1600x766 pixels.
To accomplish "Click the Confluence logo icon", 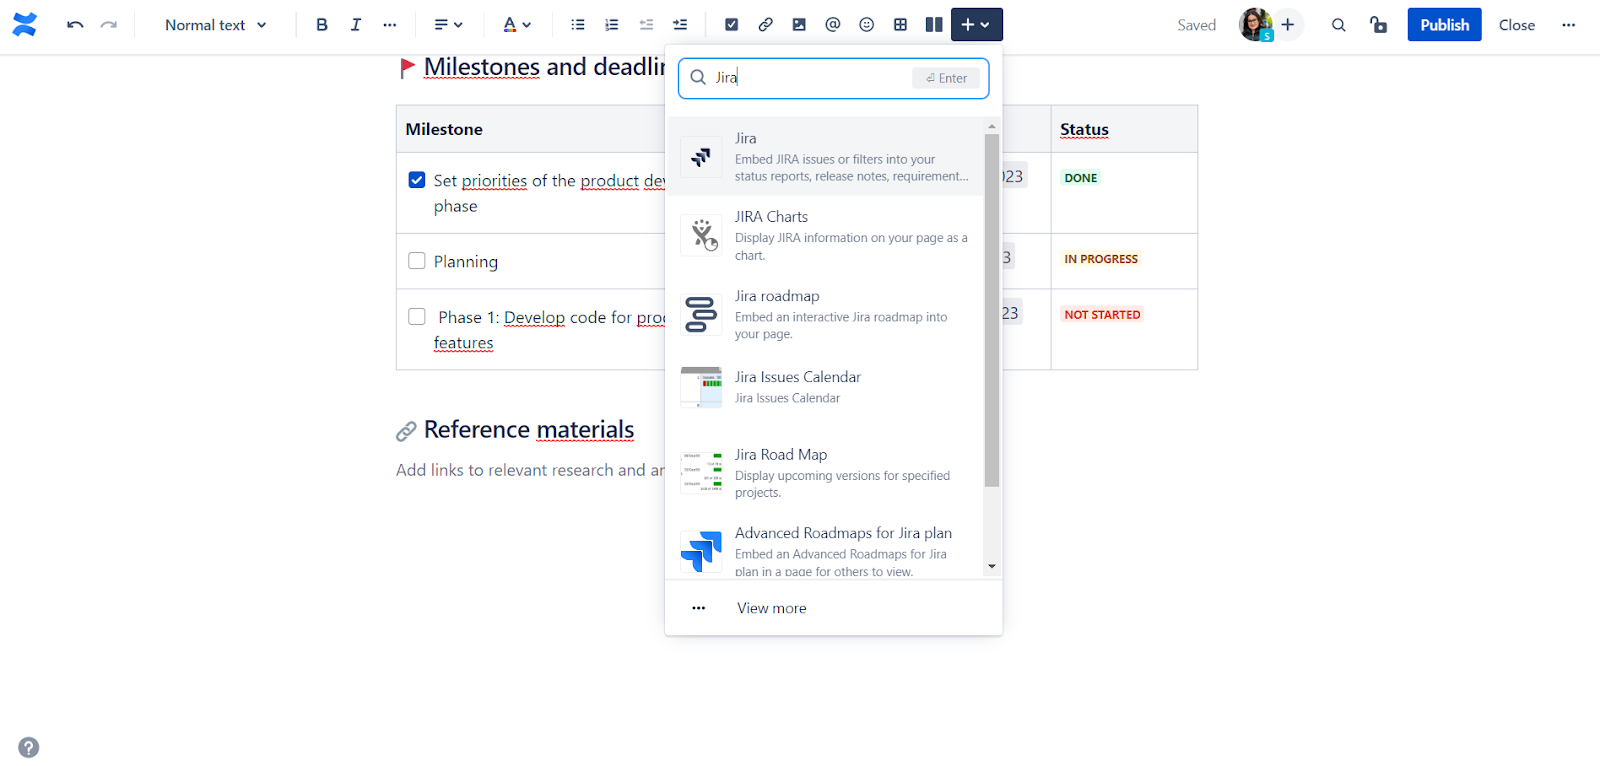I will 25,25.
